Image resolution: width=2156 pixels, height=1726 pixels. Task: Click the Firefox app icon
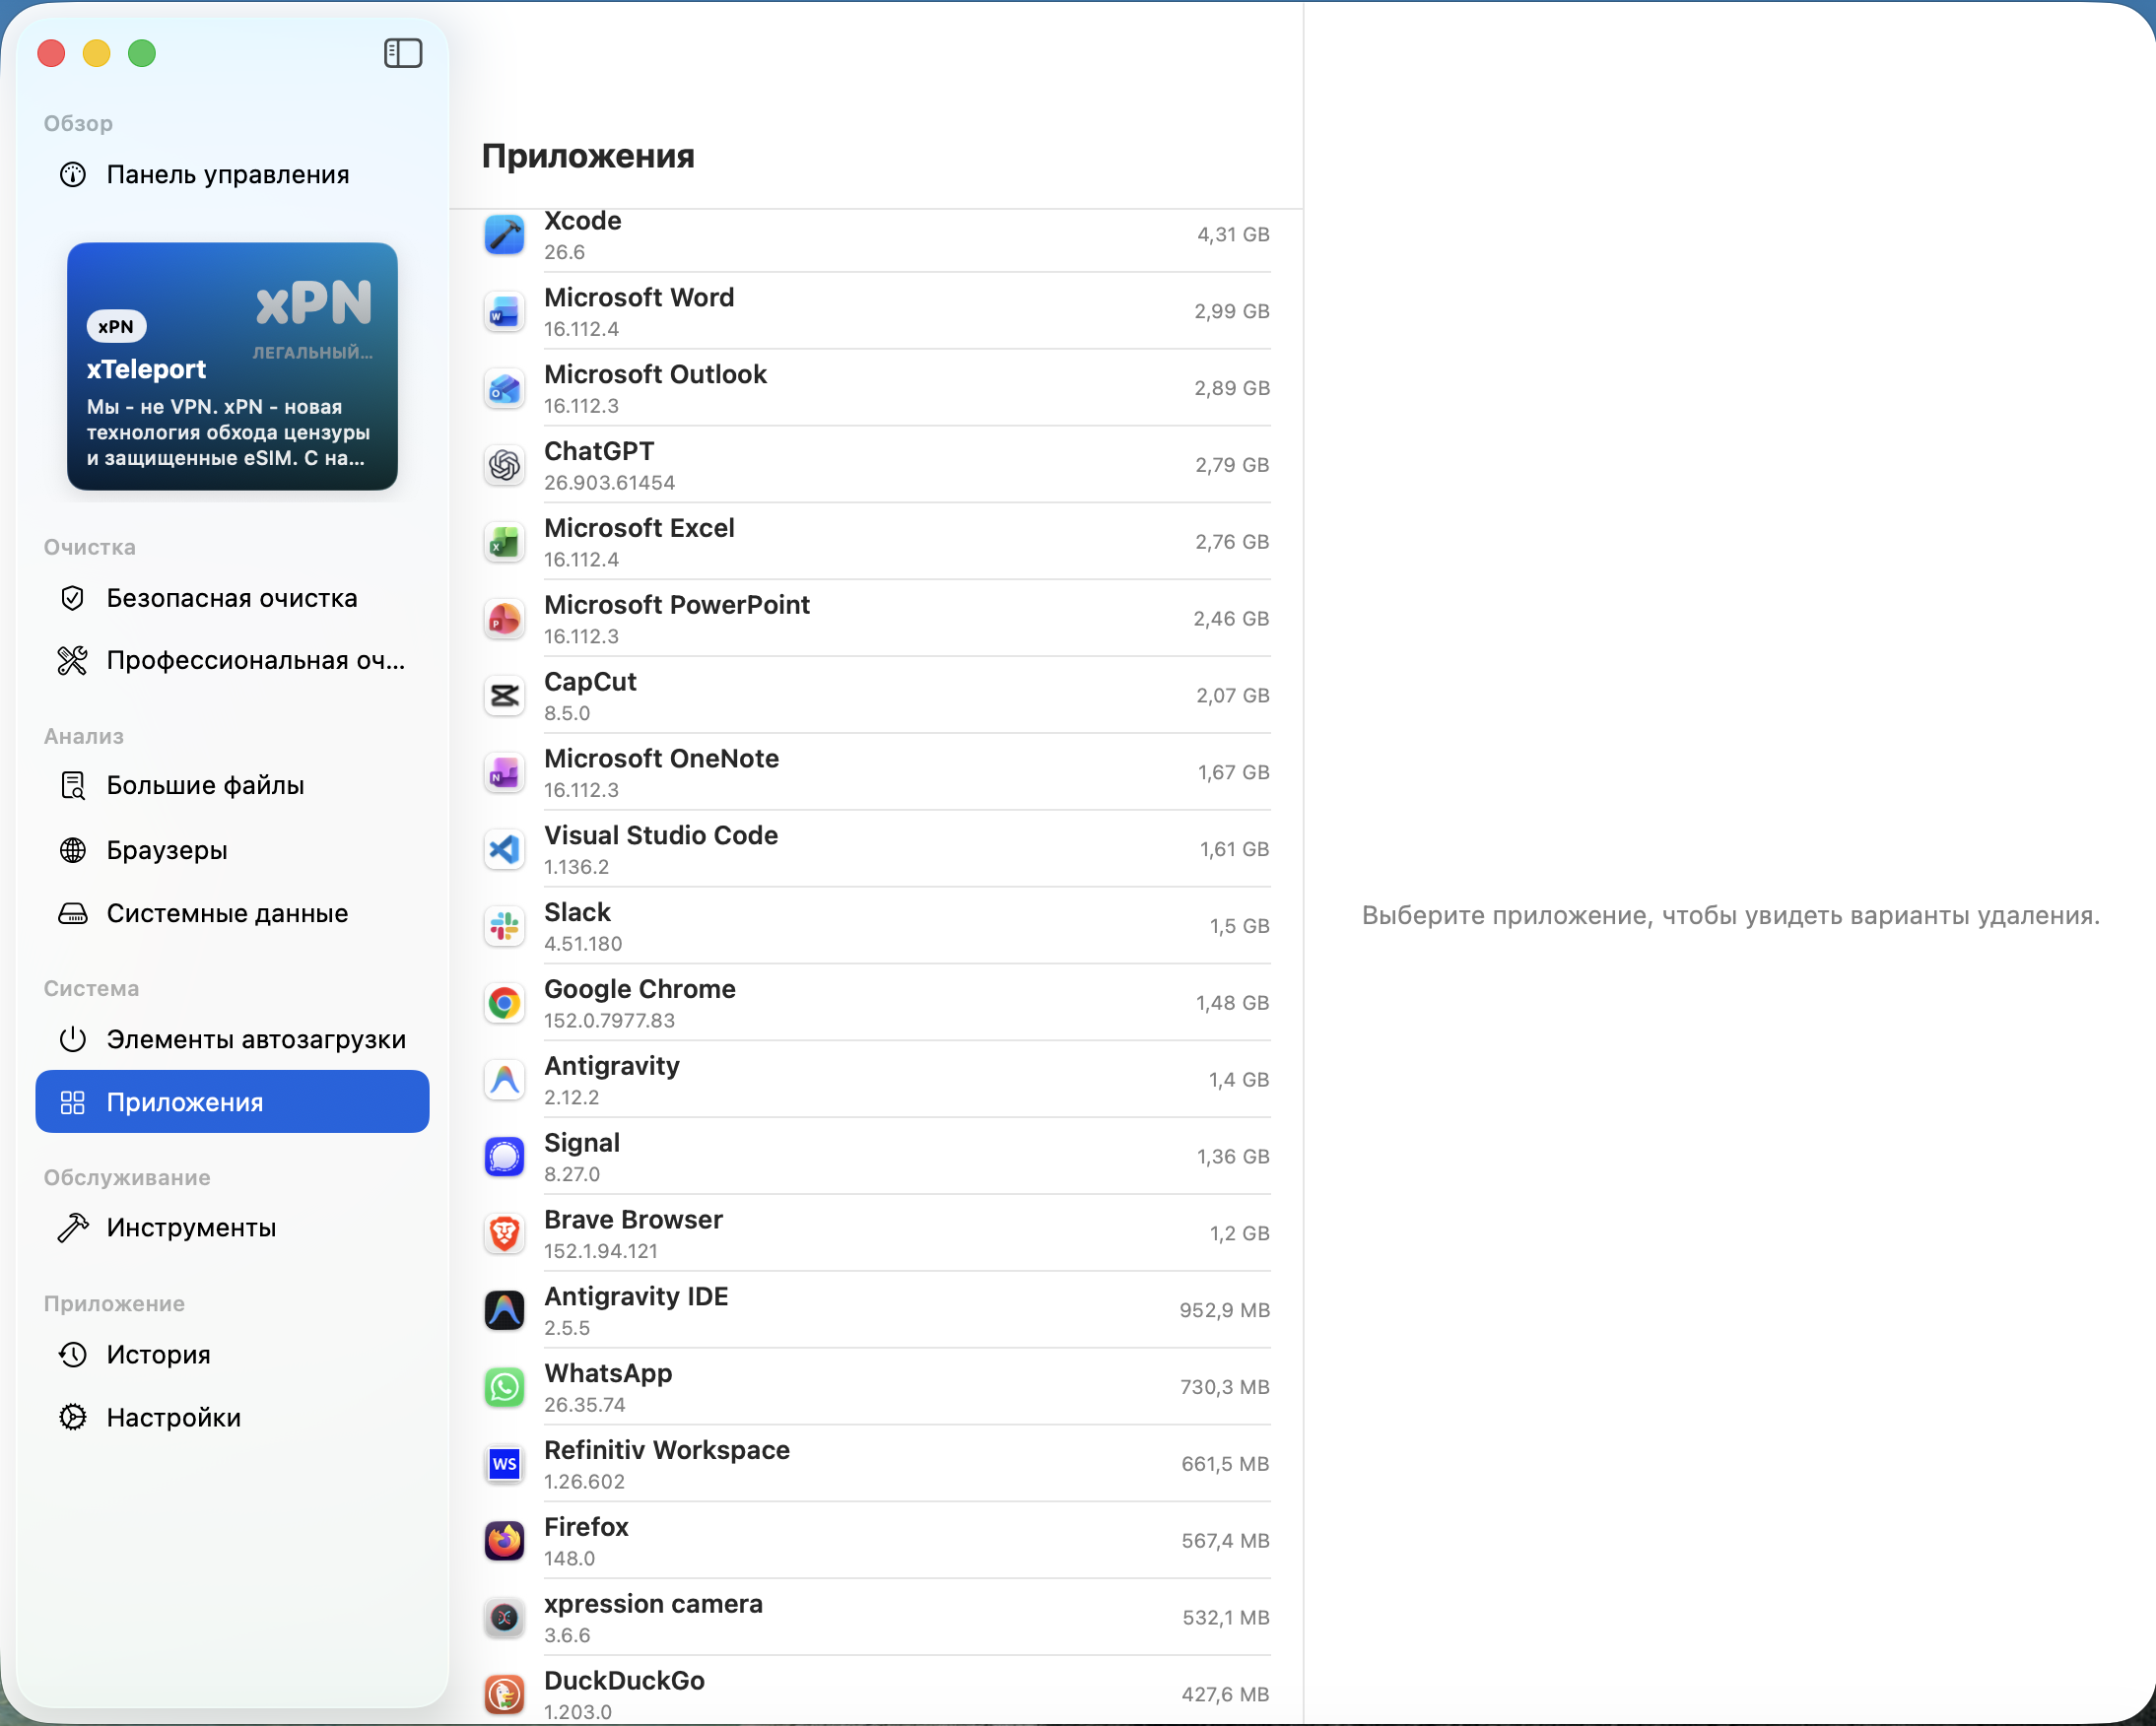point(504,1542)
